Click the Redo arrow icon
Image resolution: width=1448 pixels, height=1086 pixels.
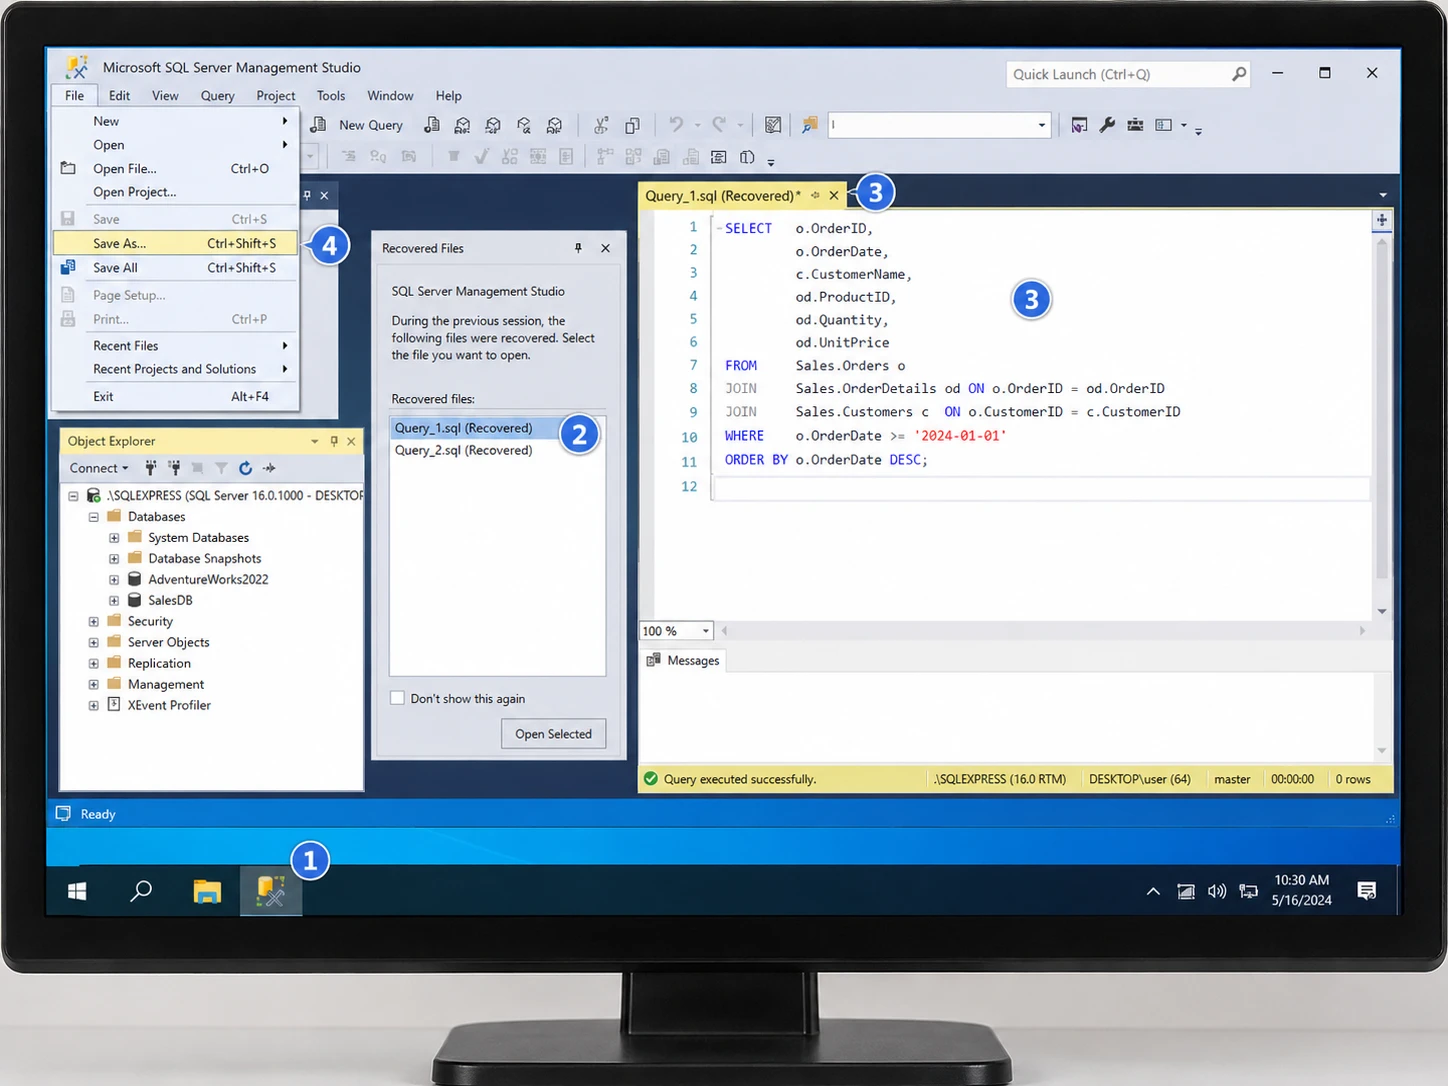tap(719, 125)
